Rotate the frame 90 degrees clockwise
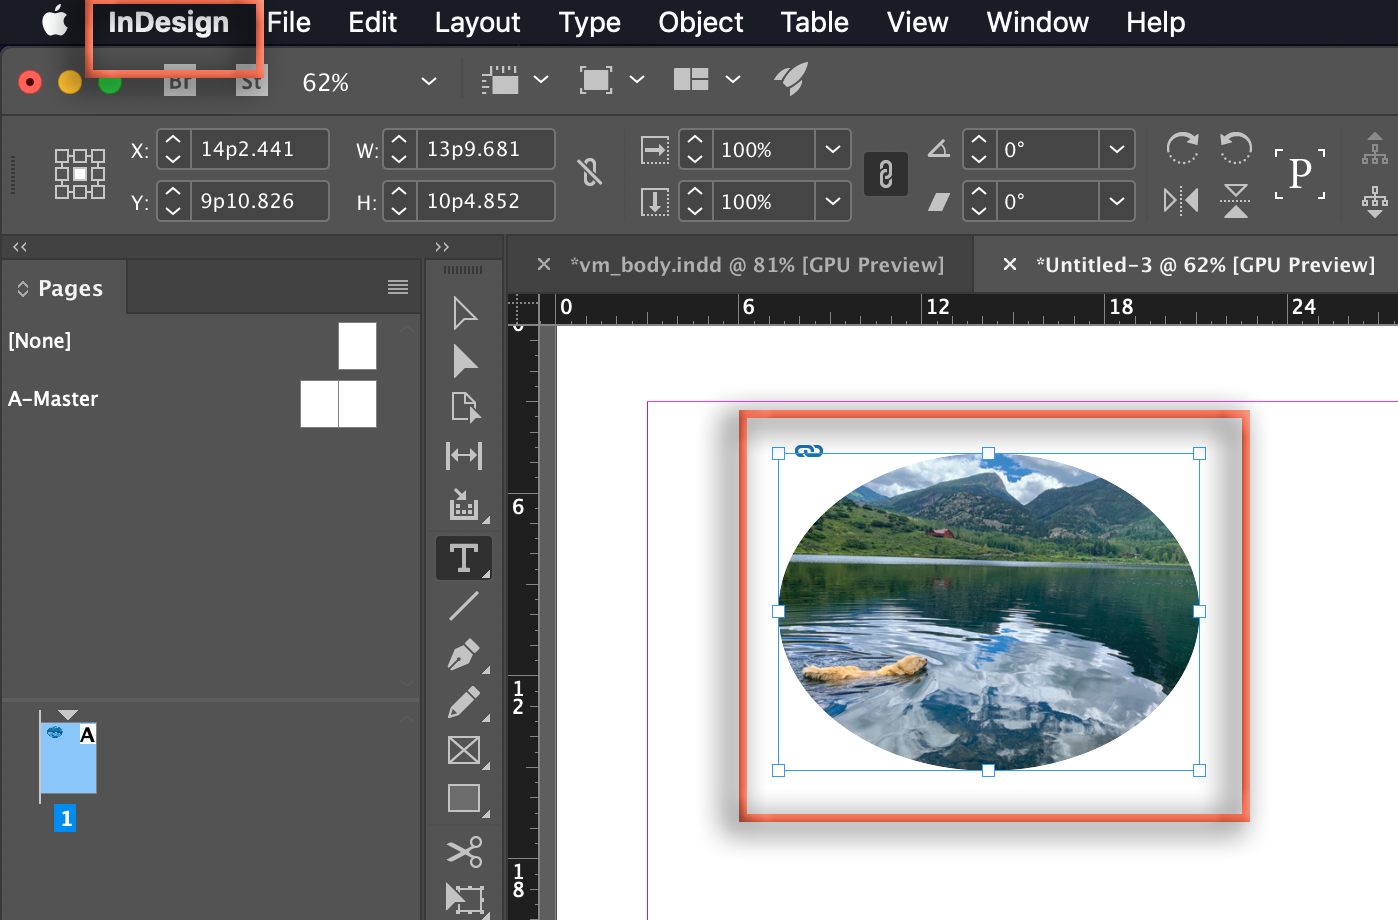The height and width of the screenshot is (920, 1398). coord(1182,148)
